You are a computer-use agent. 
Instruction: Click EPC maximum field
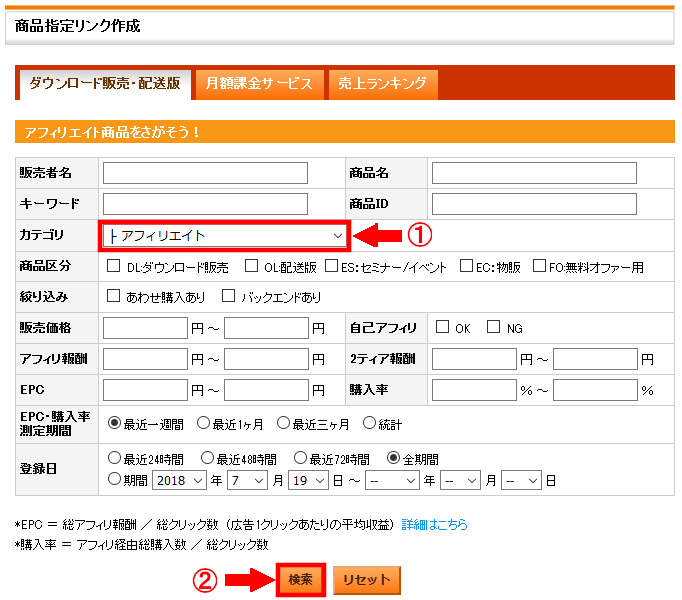click(x=266, y=390)
